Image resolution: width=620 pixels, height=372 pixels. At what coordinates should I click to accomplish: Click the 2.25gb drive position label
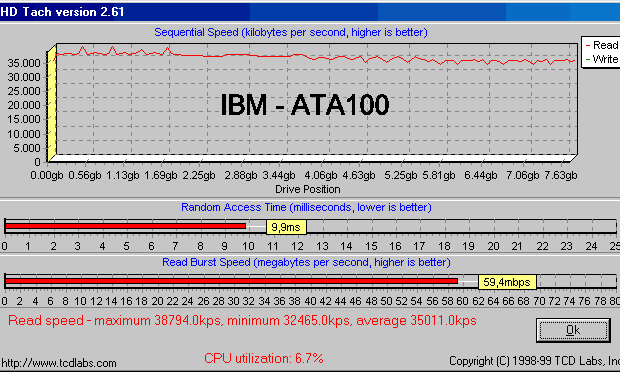point(199,175)
